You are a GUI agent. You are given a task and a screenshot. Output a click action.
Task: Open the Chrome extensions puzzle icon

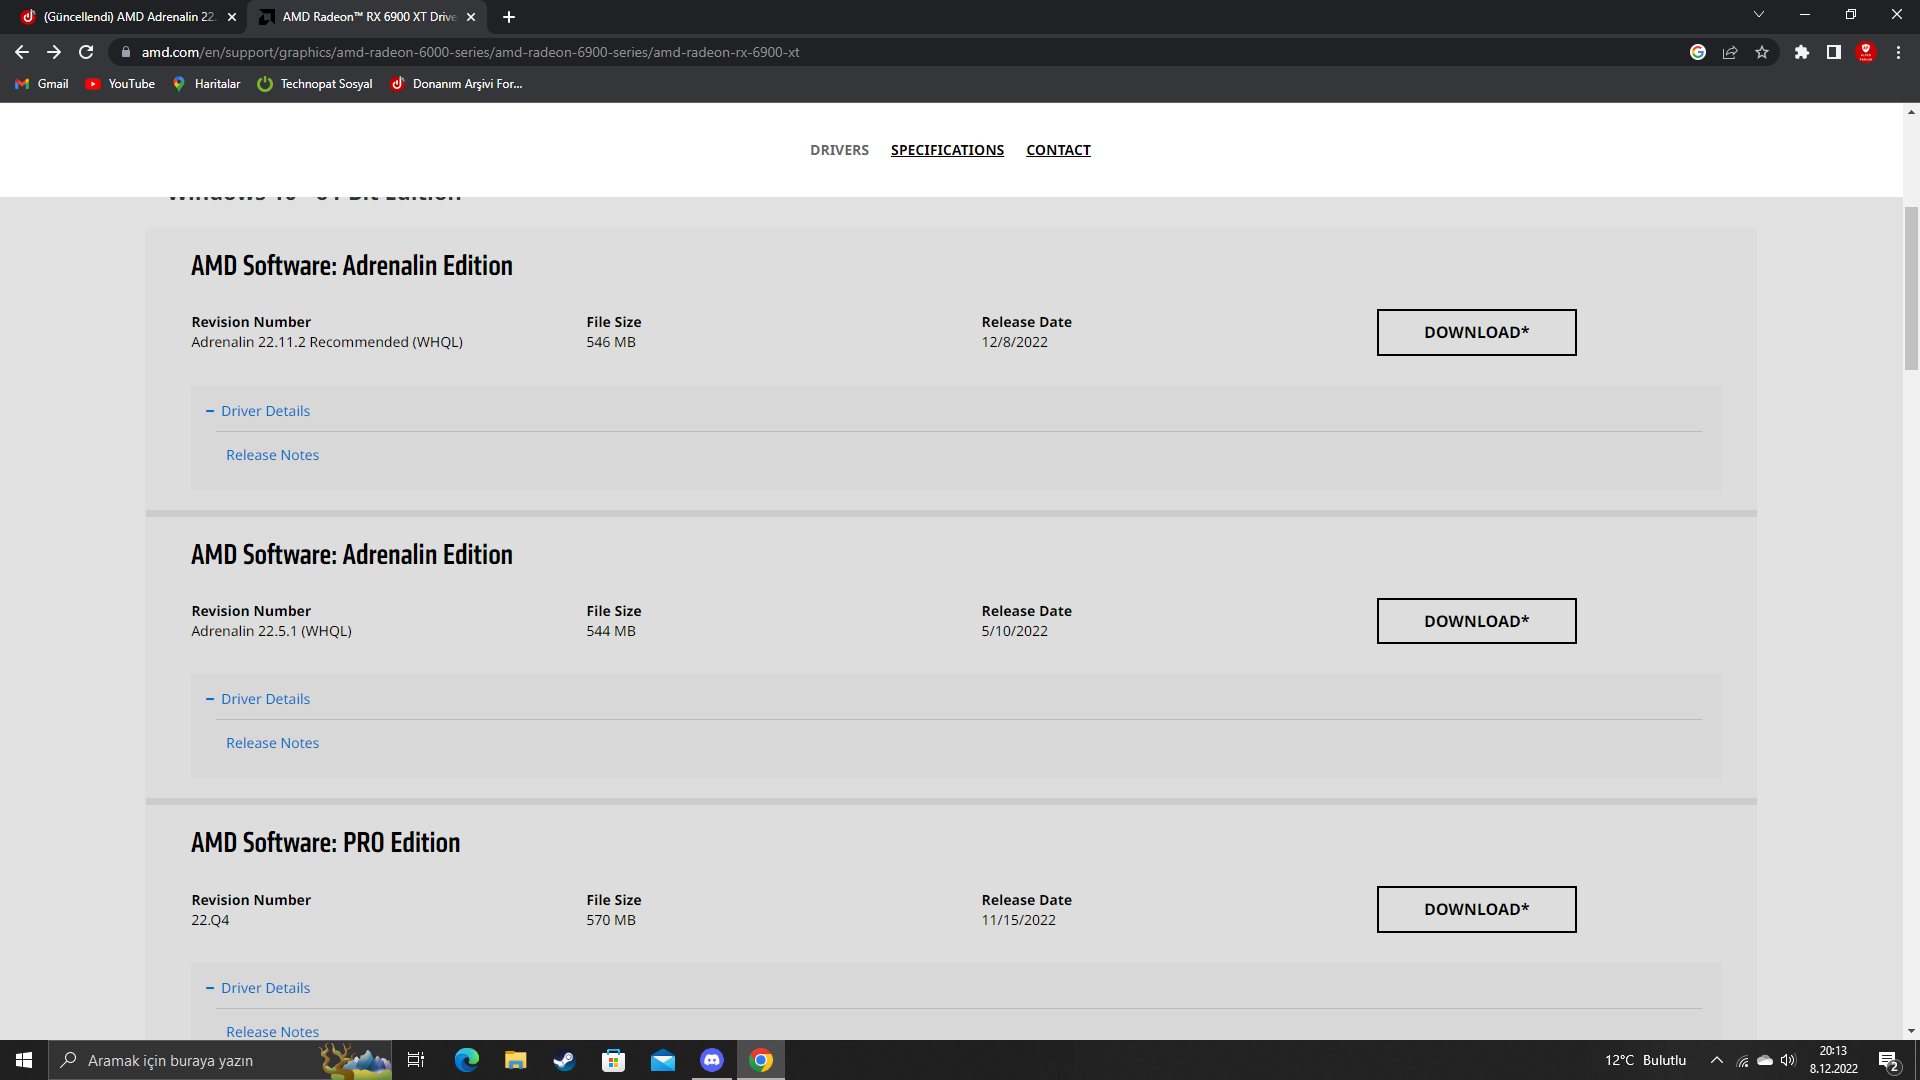tap(1801, 52)
